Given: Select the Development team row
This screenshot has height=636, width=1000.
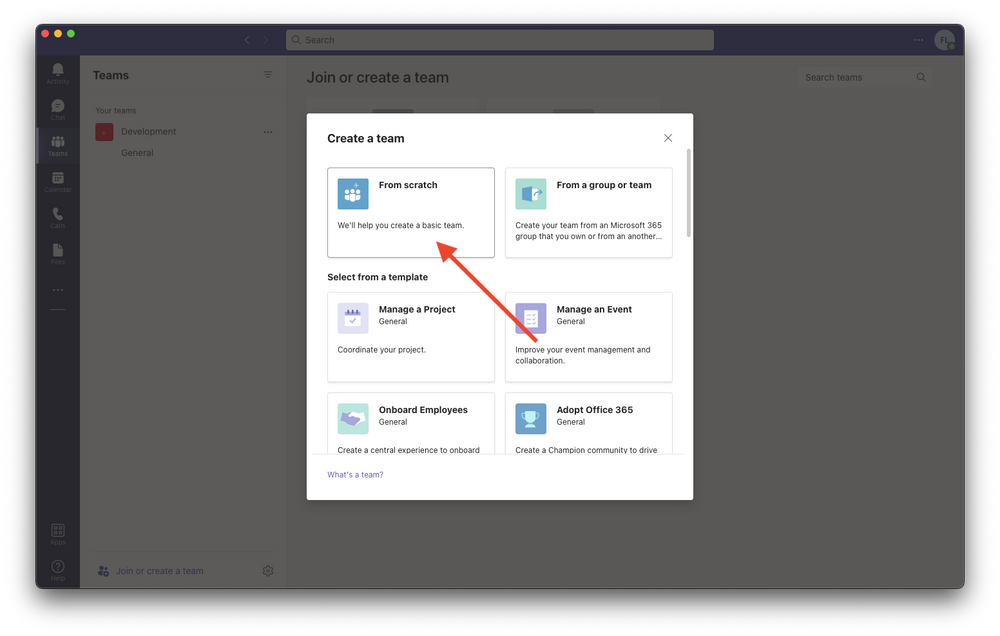Looking at the screenshot, I should [x=184, y=131].
